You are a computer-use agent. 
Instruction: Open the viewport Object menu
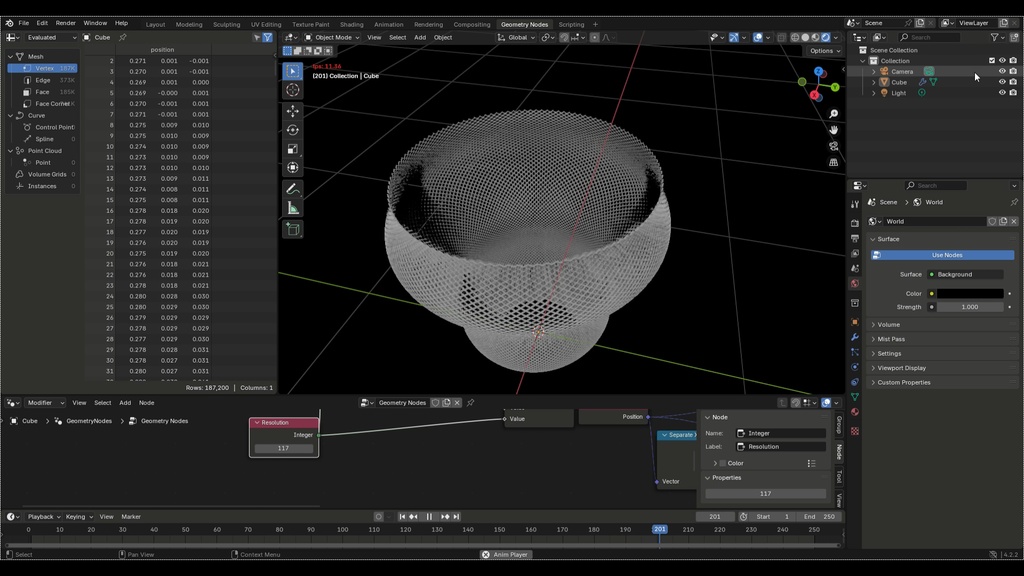[x=443, y=38]
